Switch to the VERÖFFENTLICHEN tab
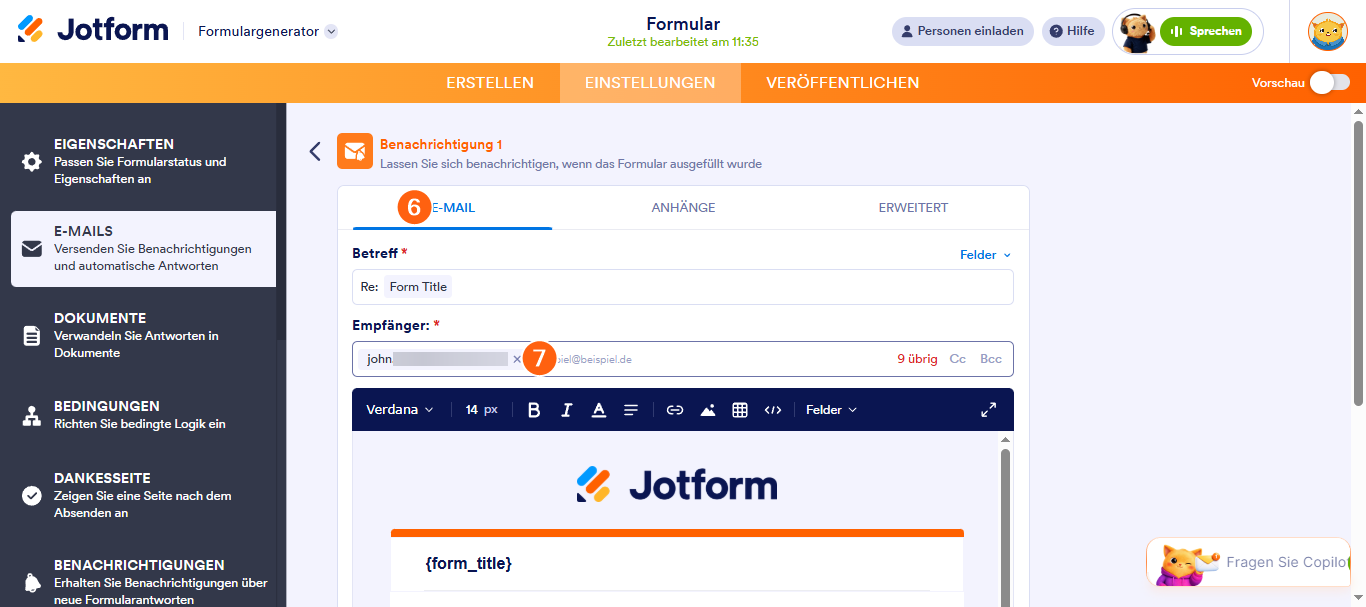The width and height of the screenshot is (1366, 607). click(843, 83)
